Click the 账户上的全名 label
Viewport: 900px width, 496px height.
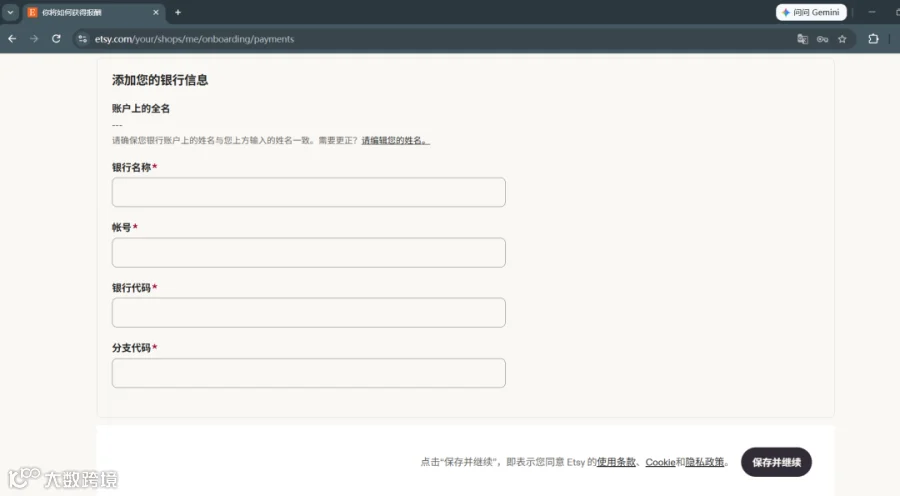[x=141, y=108]
